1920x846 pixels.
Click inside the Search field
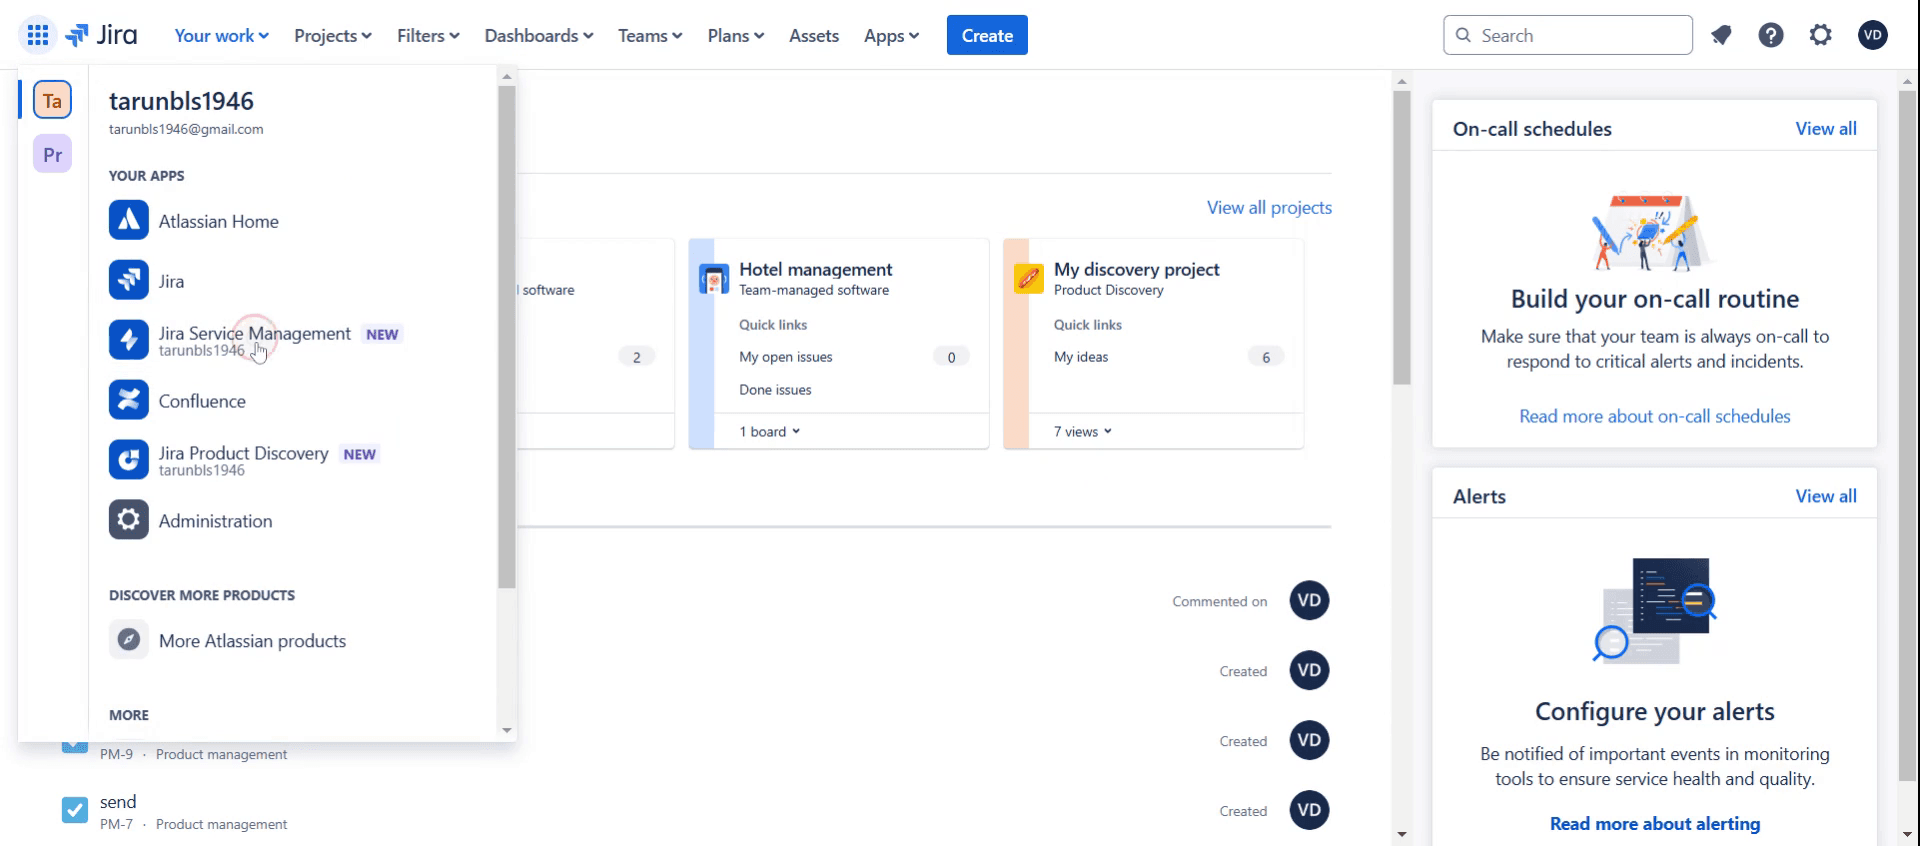pyautogui.click(x=1568, y=35)
